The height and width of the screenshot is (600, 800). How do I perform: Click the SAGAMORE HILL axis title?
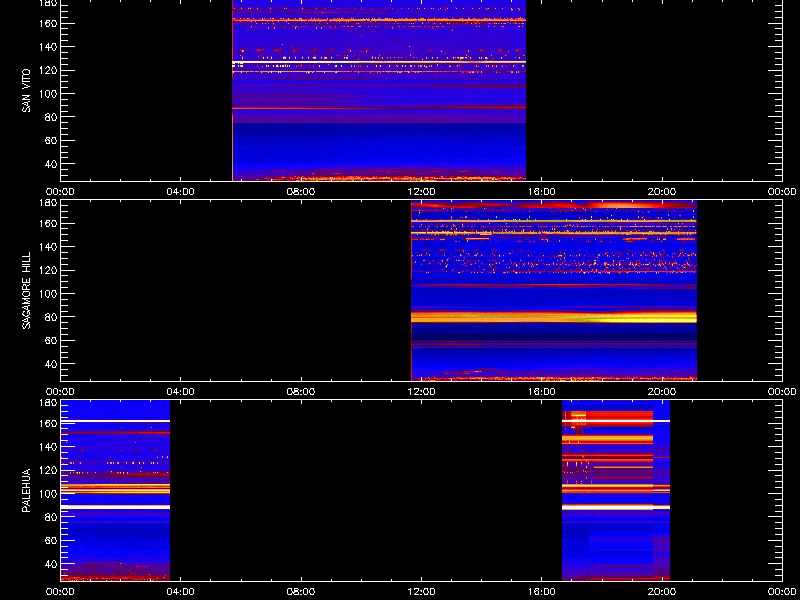(26, 290)
